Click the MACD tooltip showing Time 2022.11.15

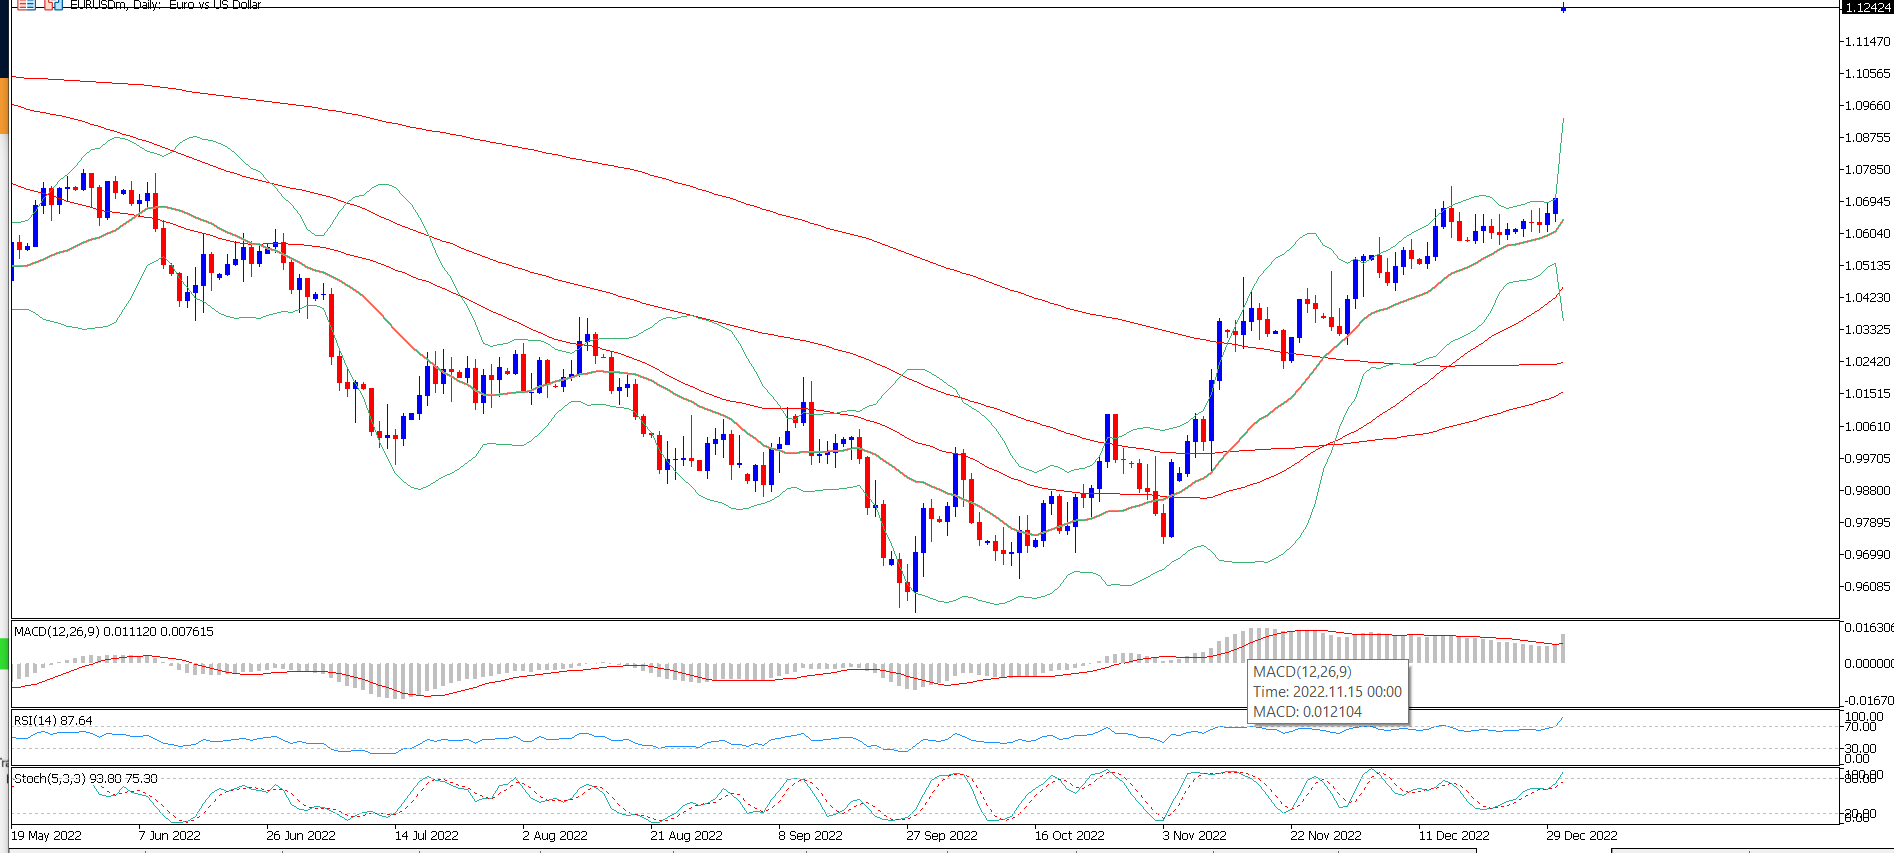[1327, 692]
